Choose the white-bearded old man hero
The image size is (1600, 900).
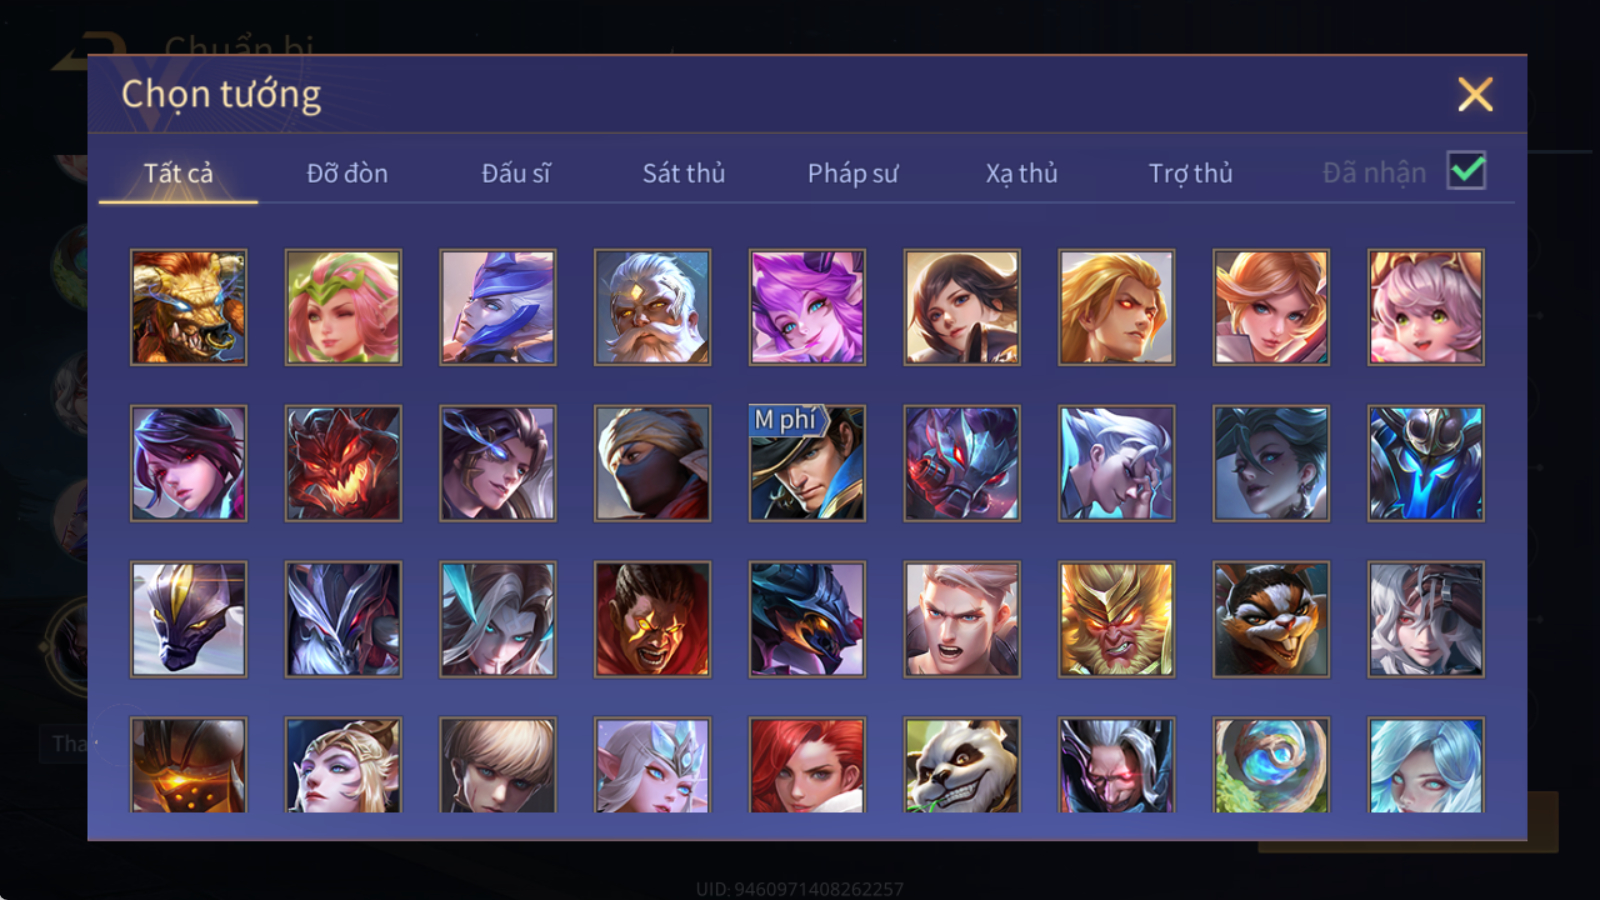(652, 307)
